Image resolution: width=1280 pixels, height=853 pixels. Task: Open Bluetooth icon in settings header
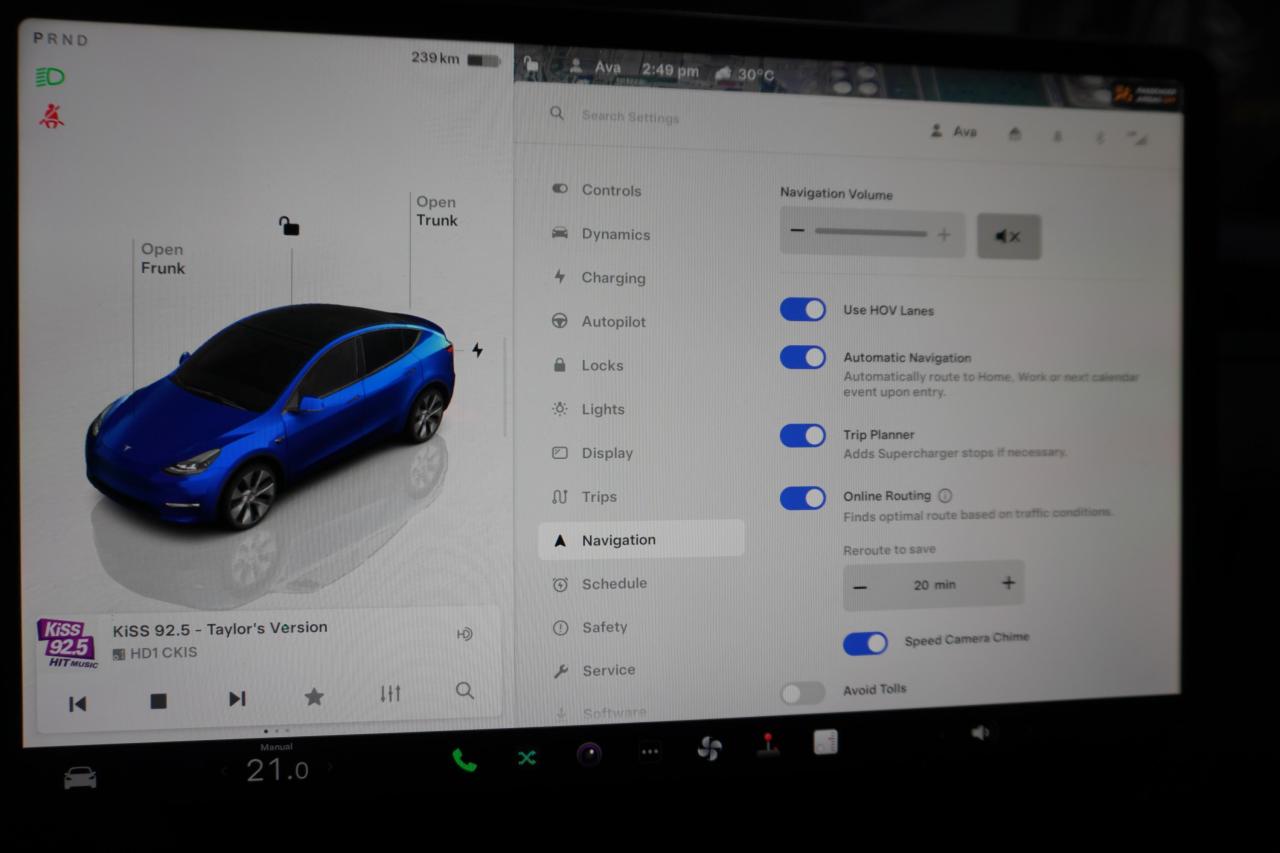[x=1099, y=137]
